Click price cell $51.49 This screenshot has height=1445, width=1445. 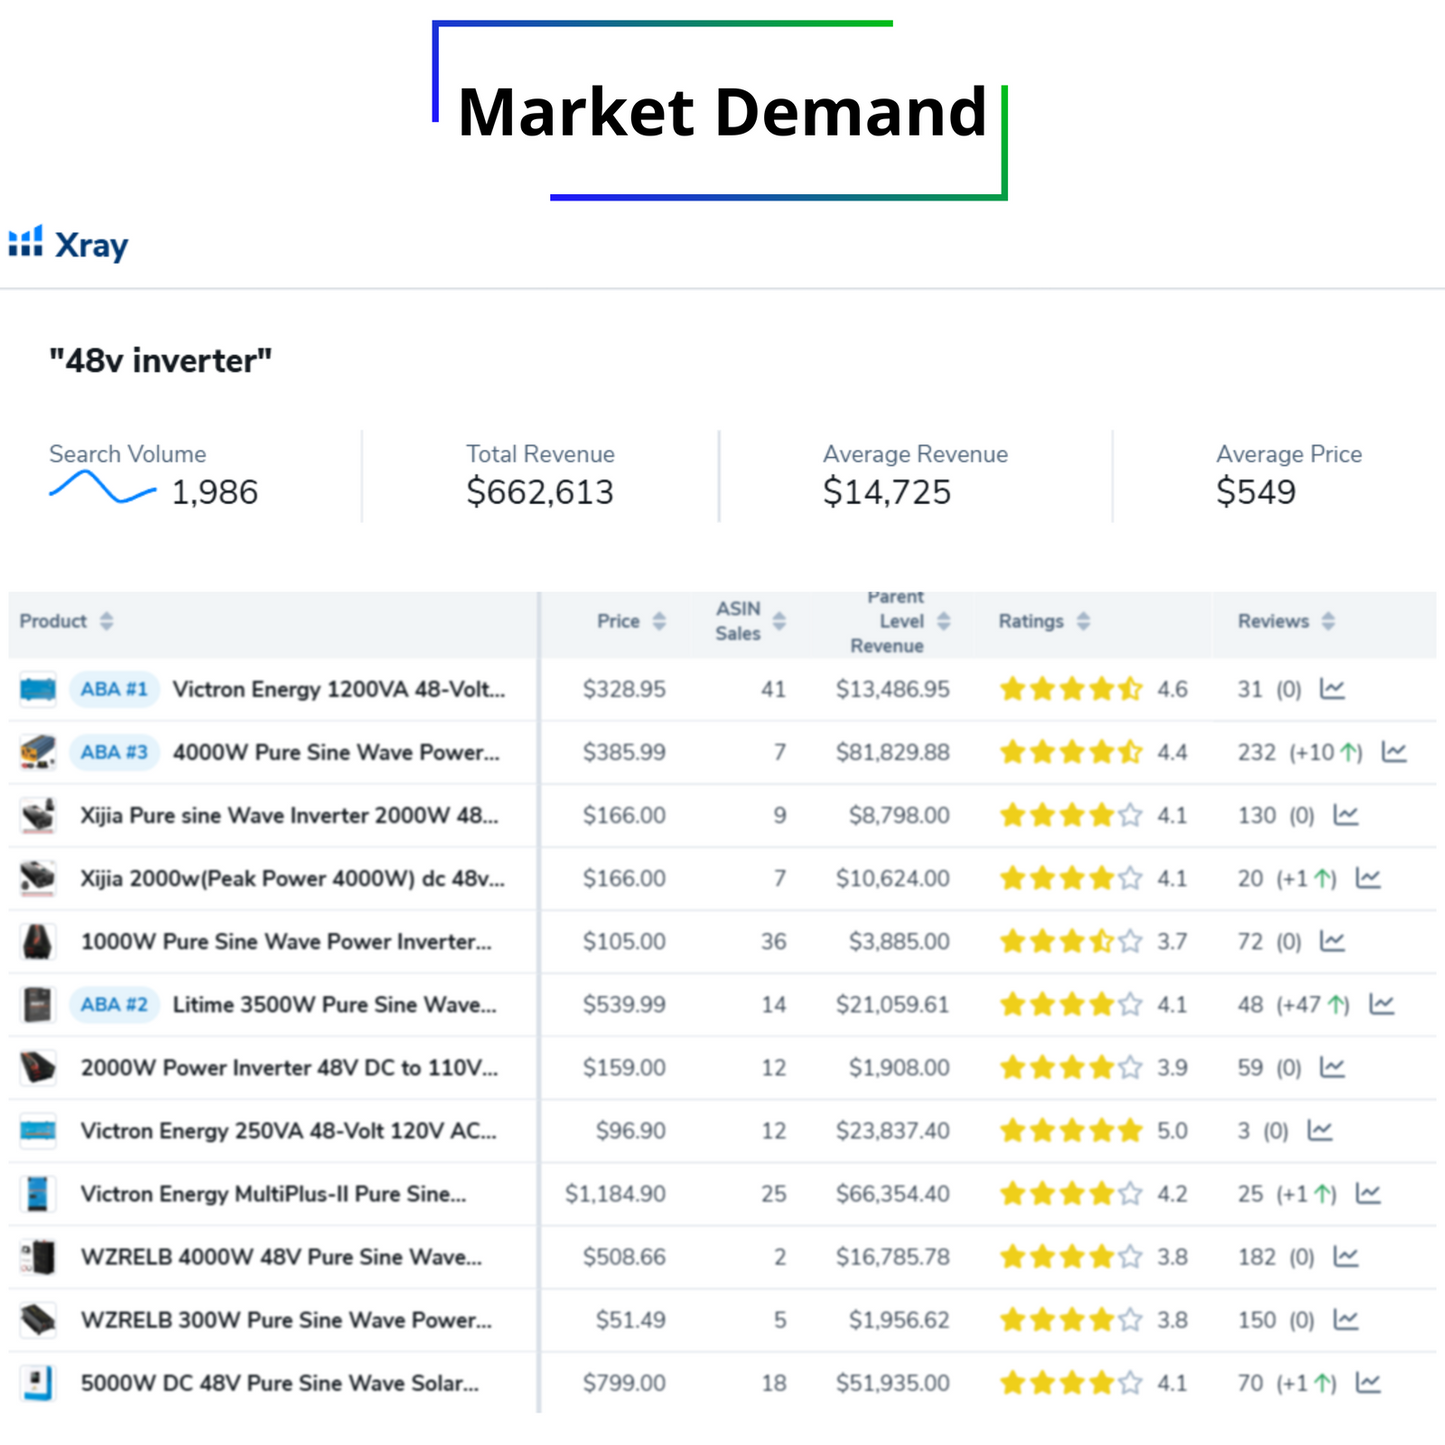tap(630, 1319)
